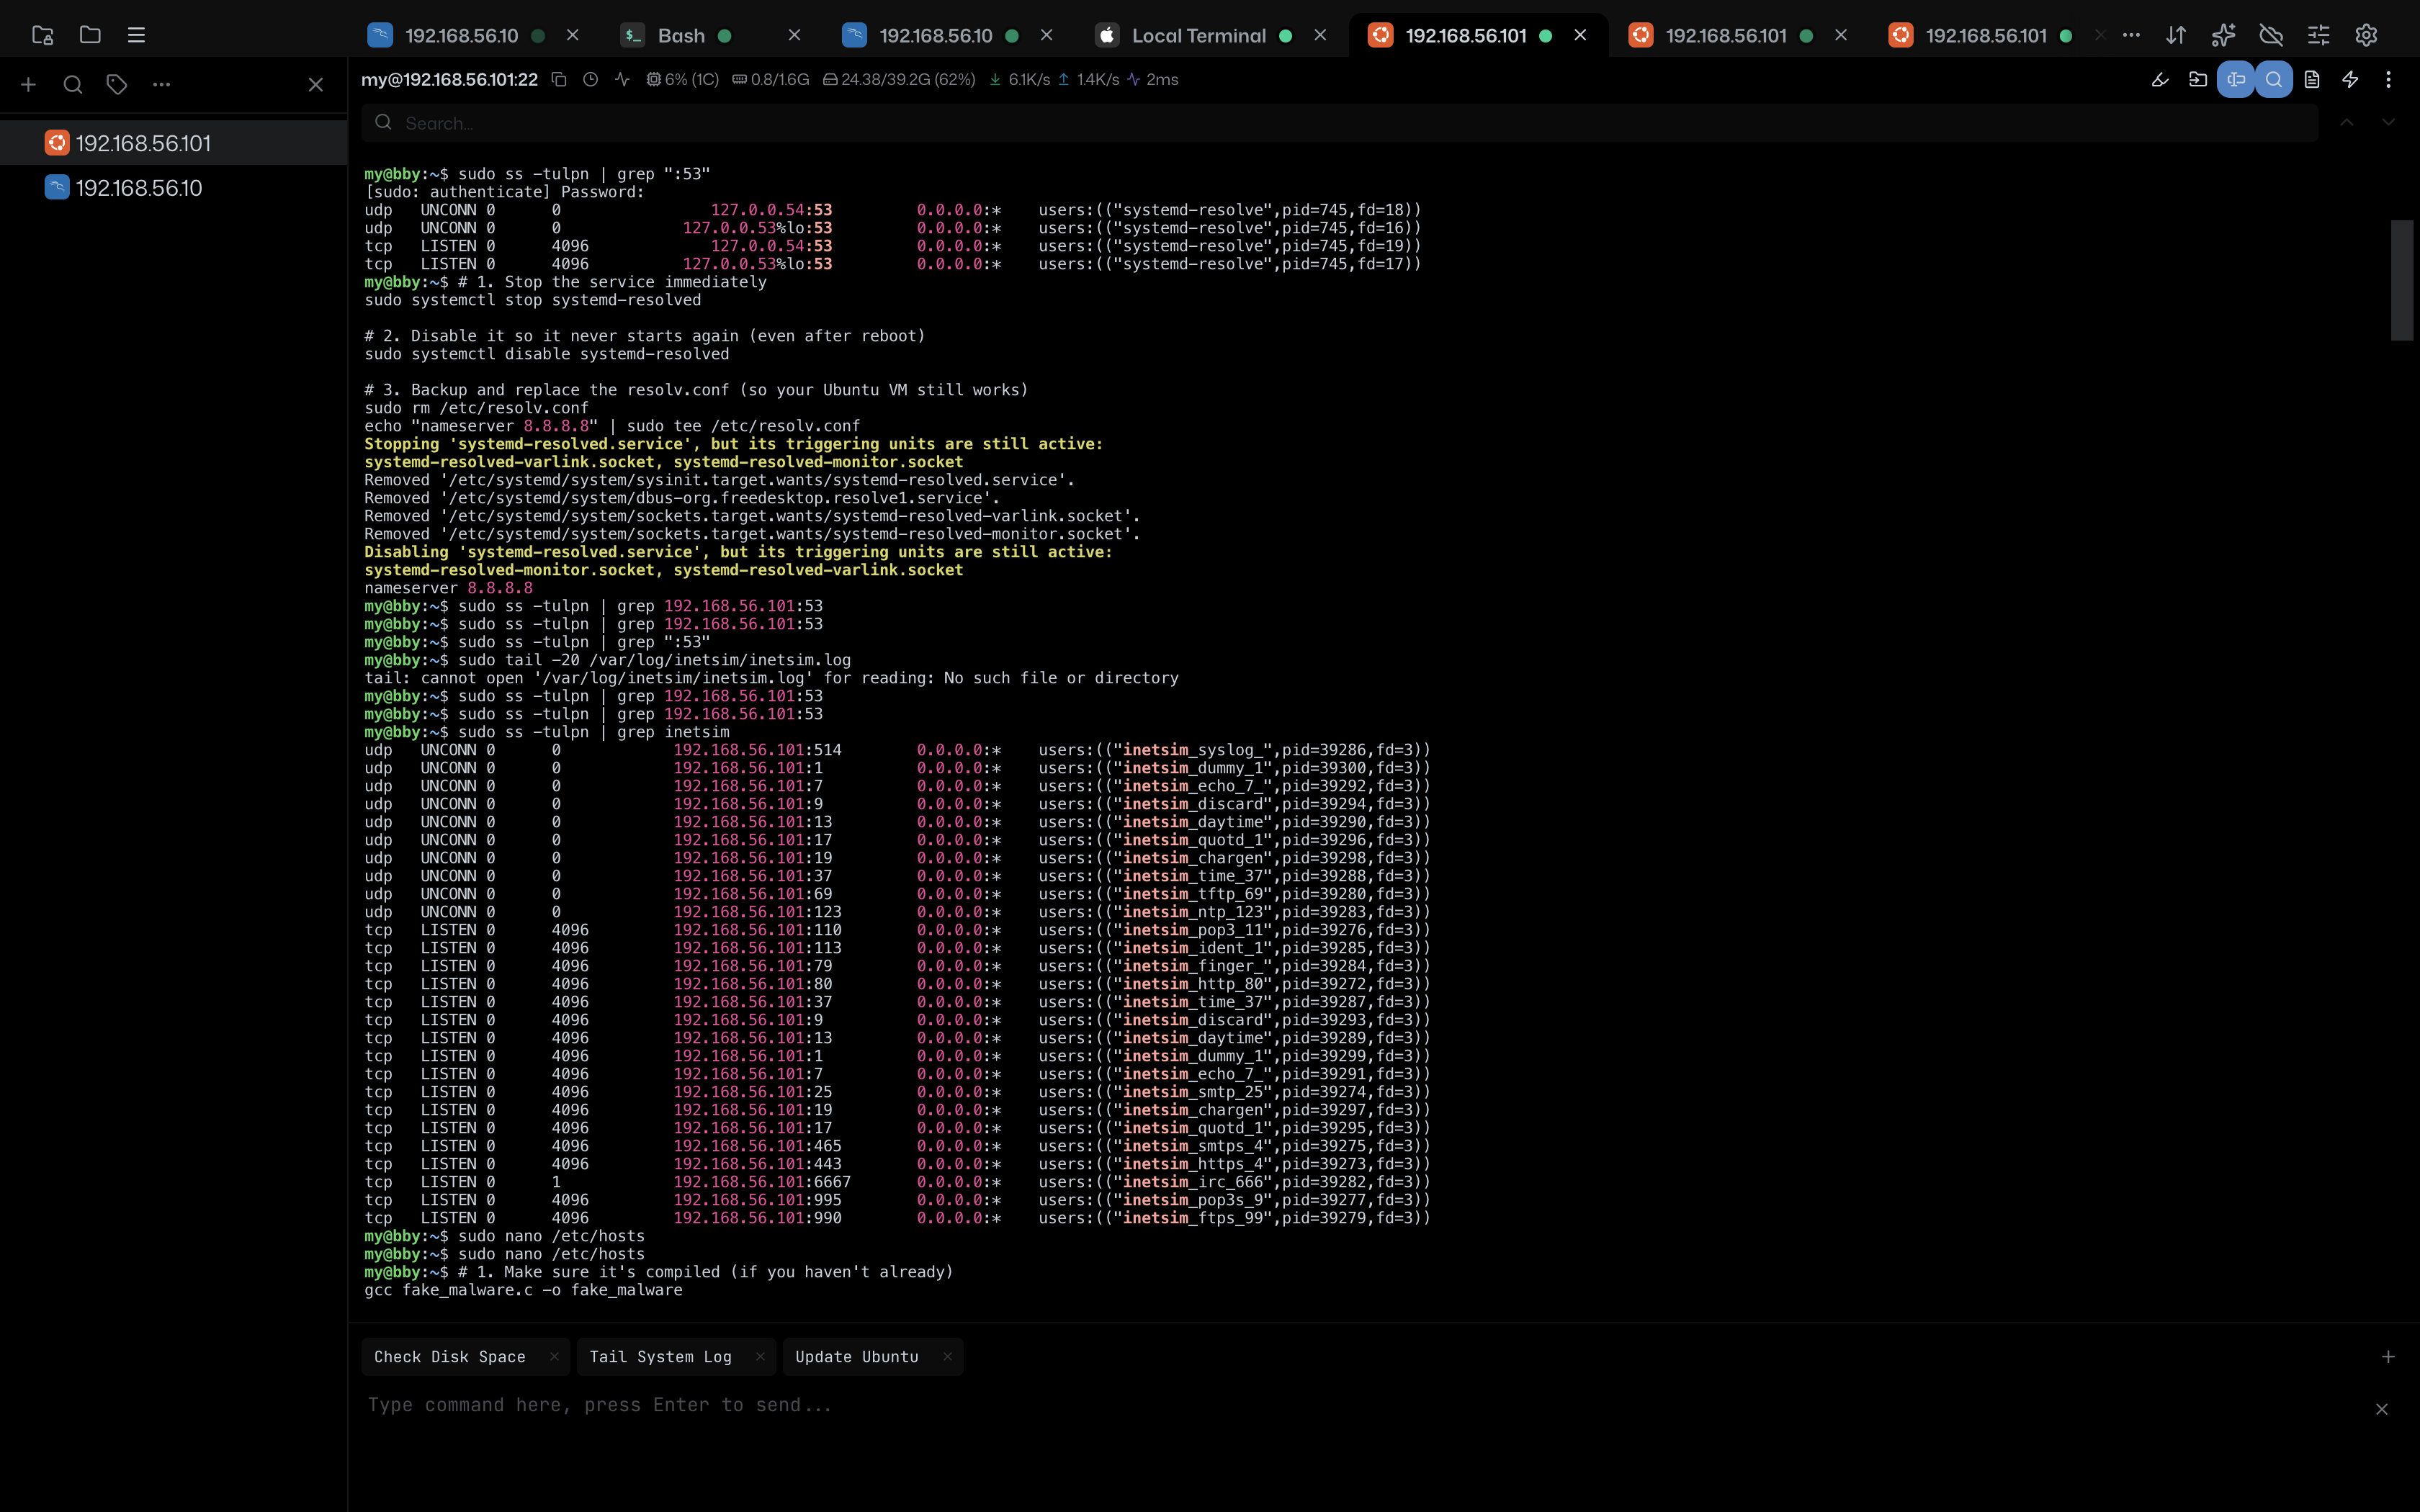Open the locked folder vault icon
Image resolution: width=2420 pixels, height=1512 pixels.
pos(42,35)
